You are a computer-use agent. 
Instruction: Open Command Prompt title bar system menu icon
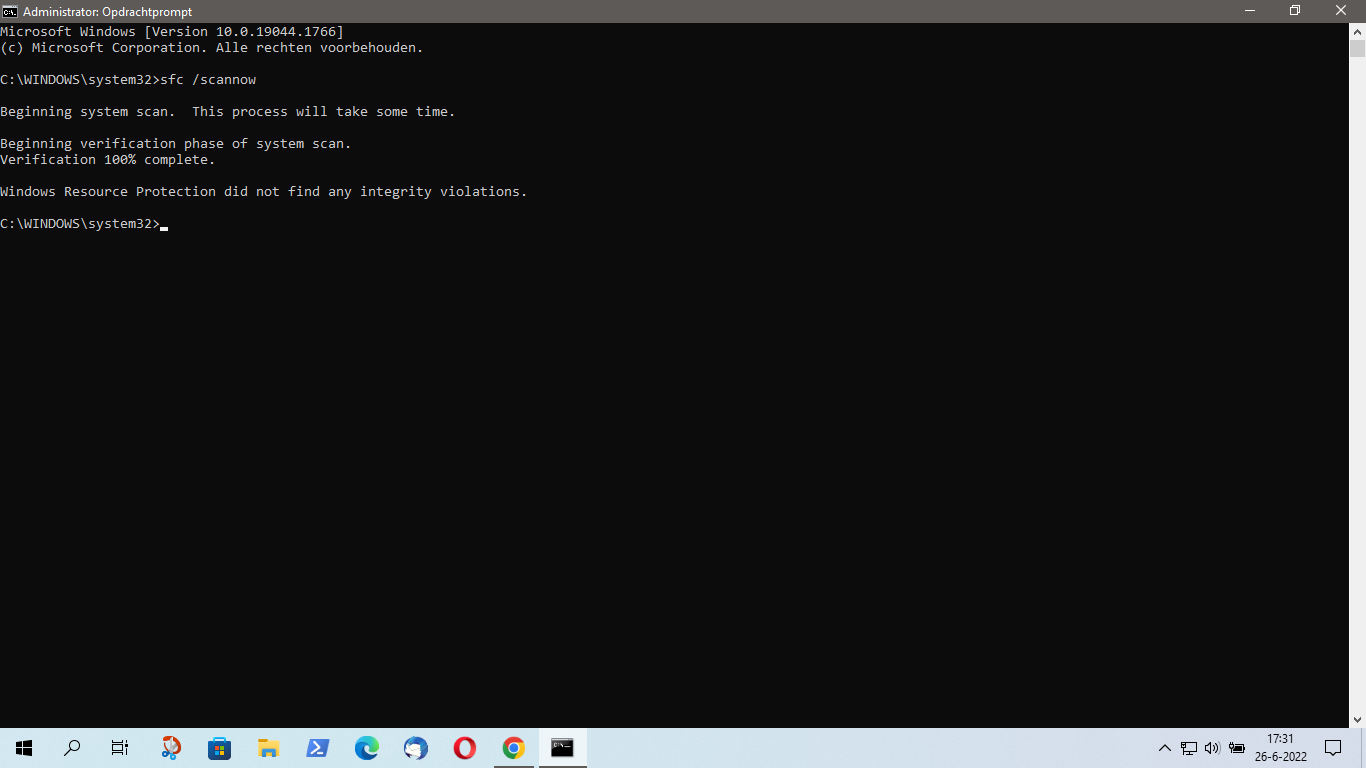[10, 11]
